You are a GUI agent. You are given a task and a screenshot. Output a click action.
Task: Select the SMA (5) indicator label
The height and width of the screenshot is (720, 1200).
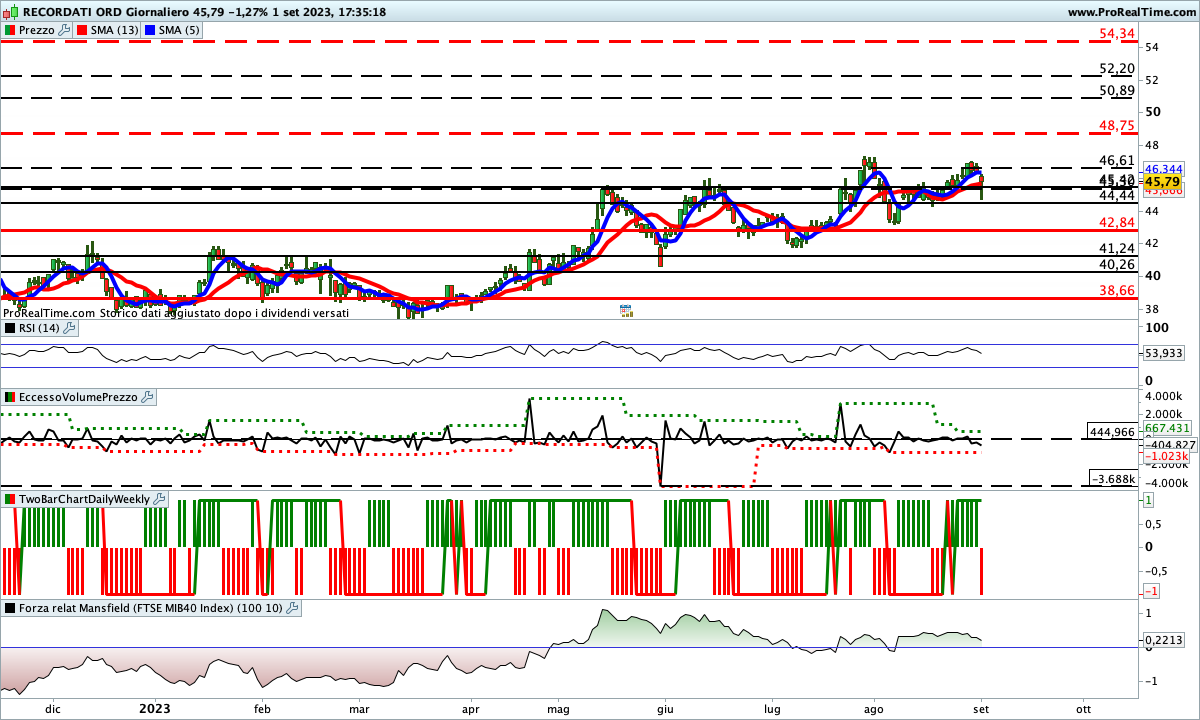pyautogui.click(x=180, y=30)
